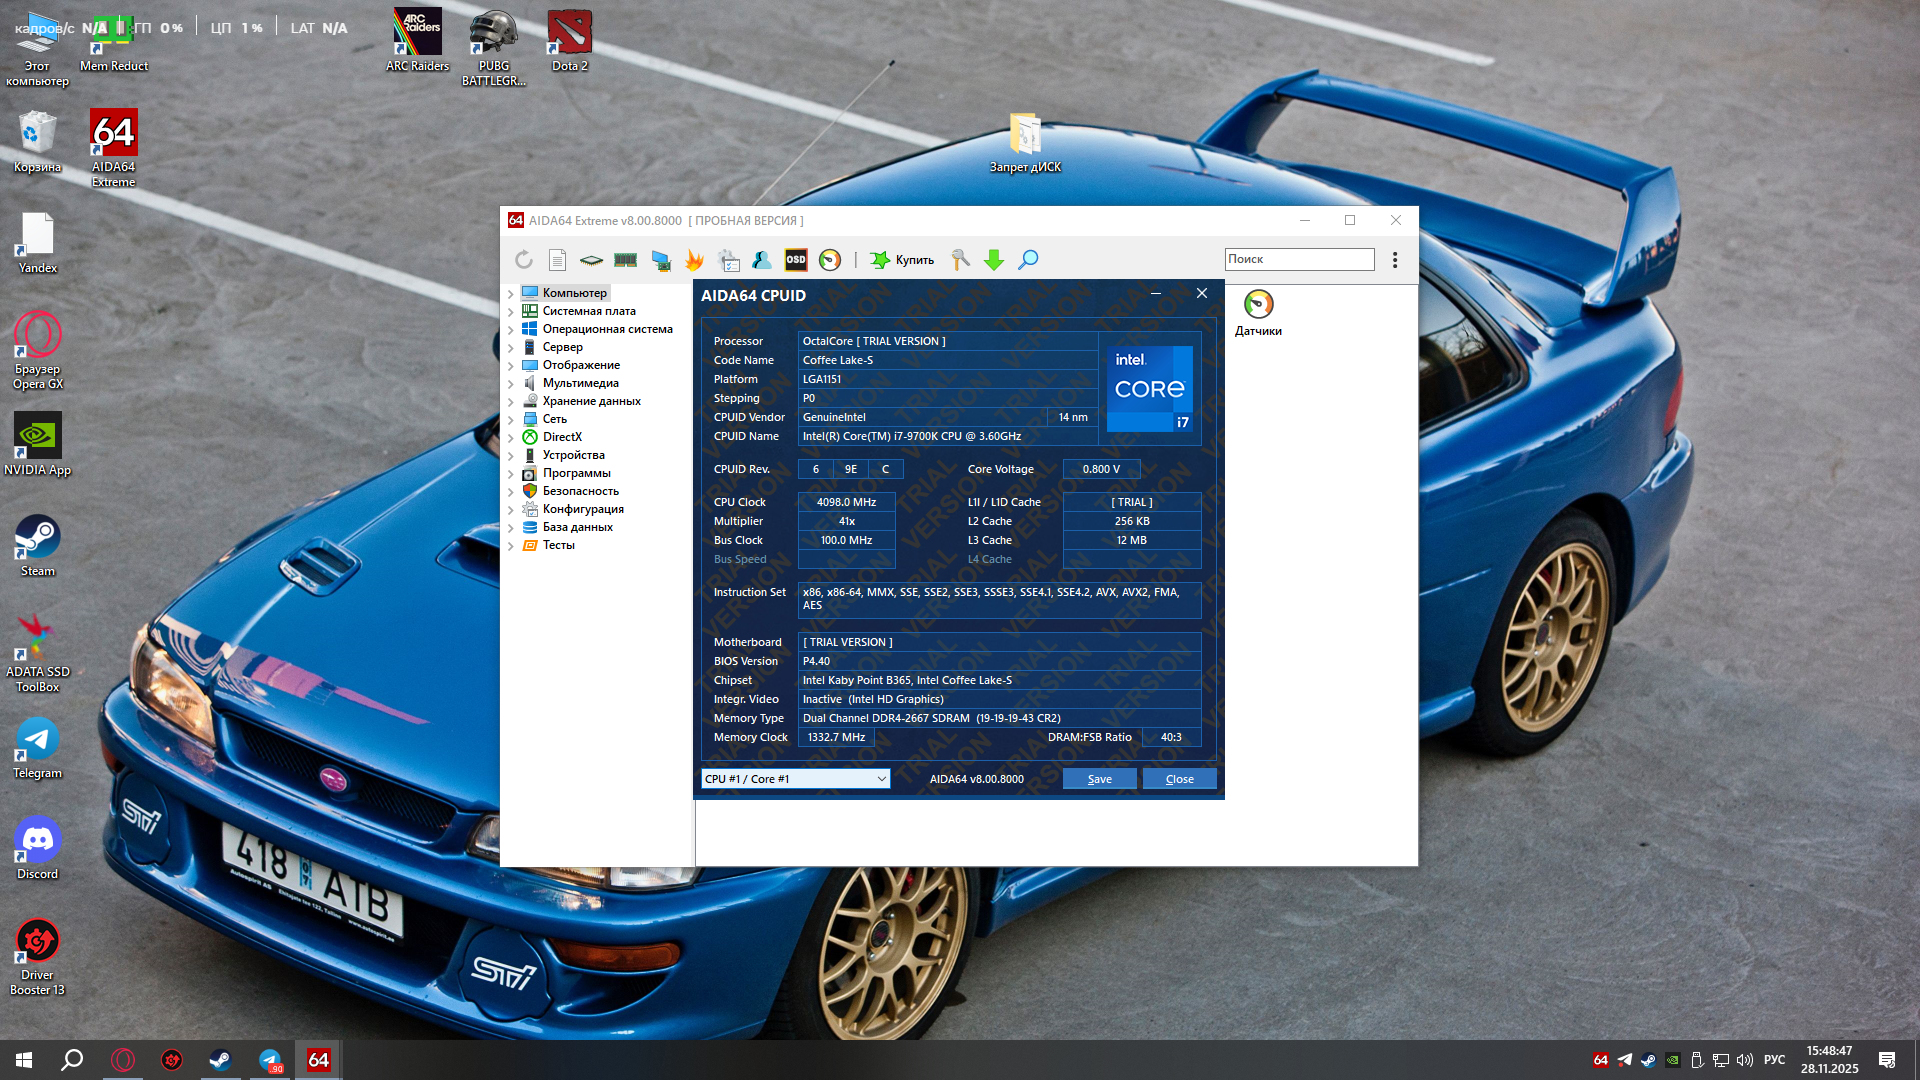Open the system stability test flame icon
This screenshot has height=1080, width=1920.
pos(694,260)
